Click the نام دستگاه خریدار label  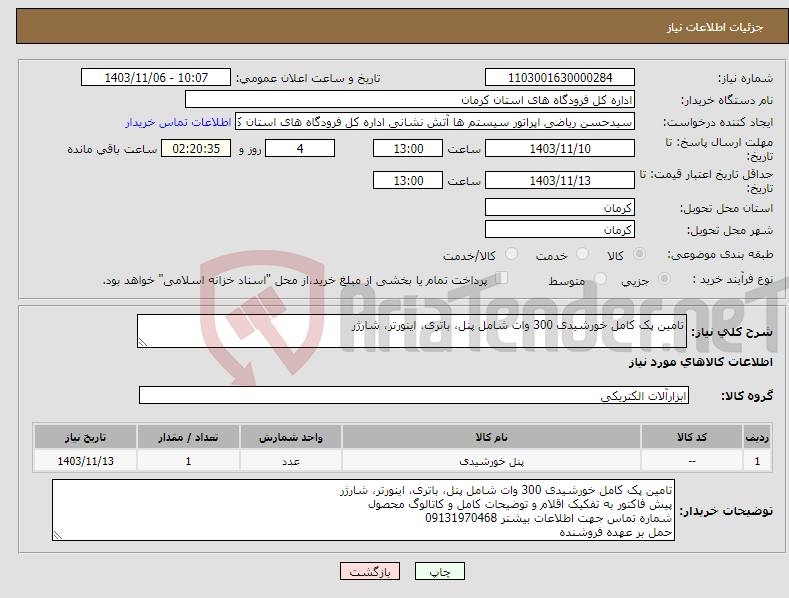tap(727, 100)
